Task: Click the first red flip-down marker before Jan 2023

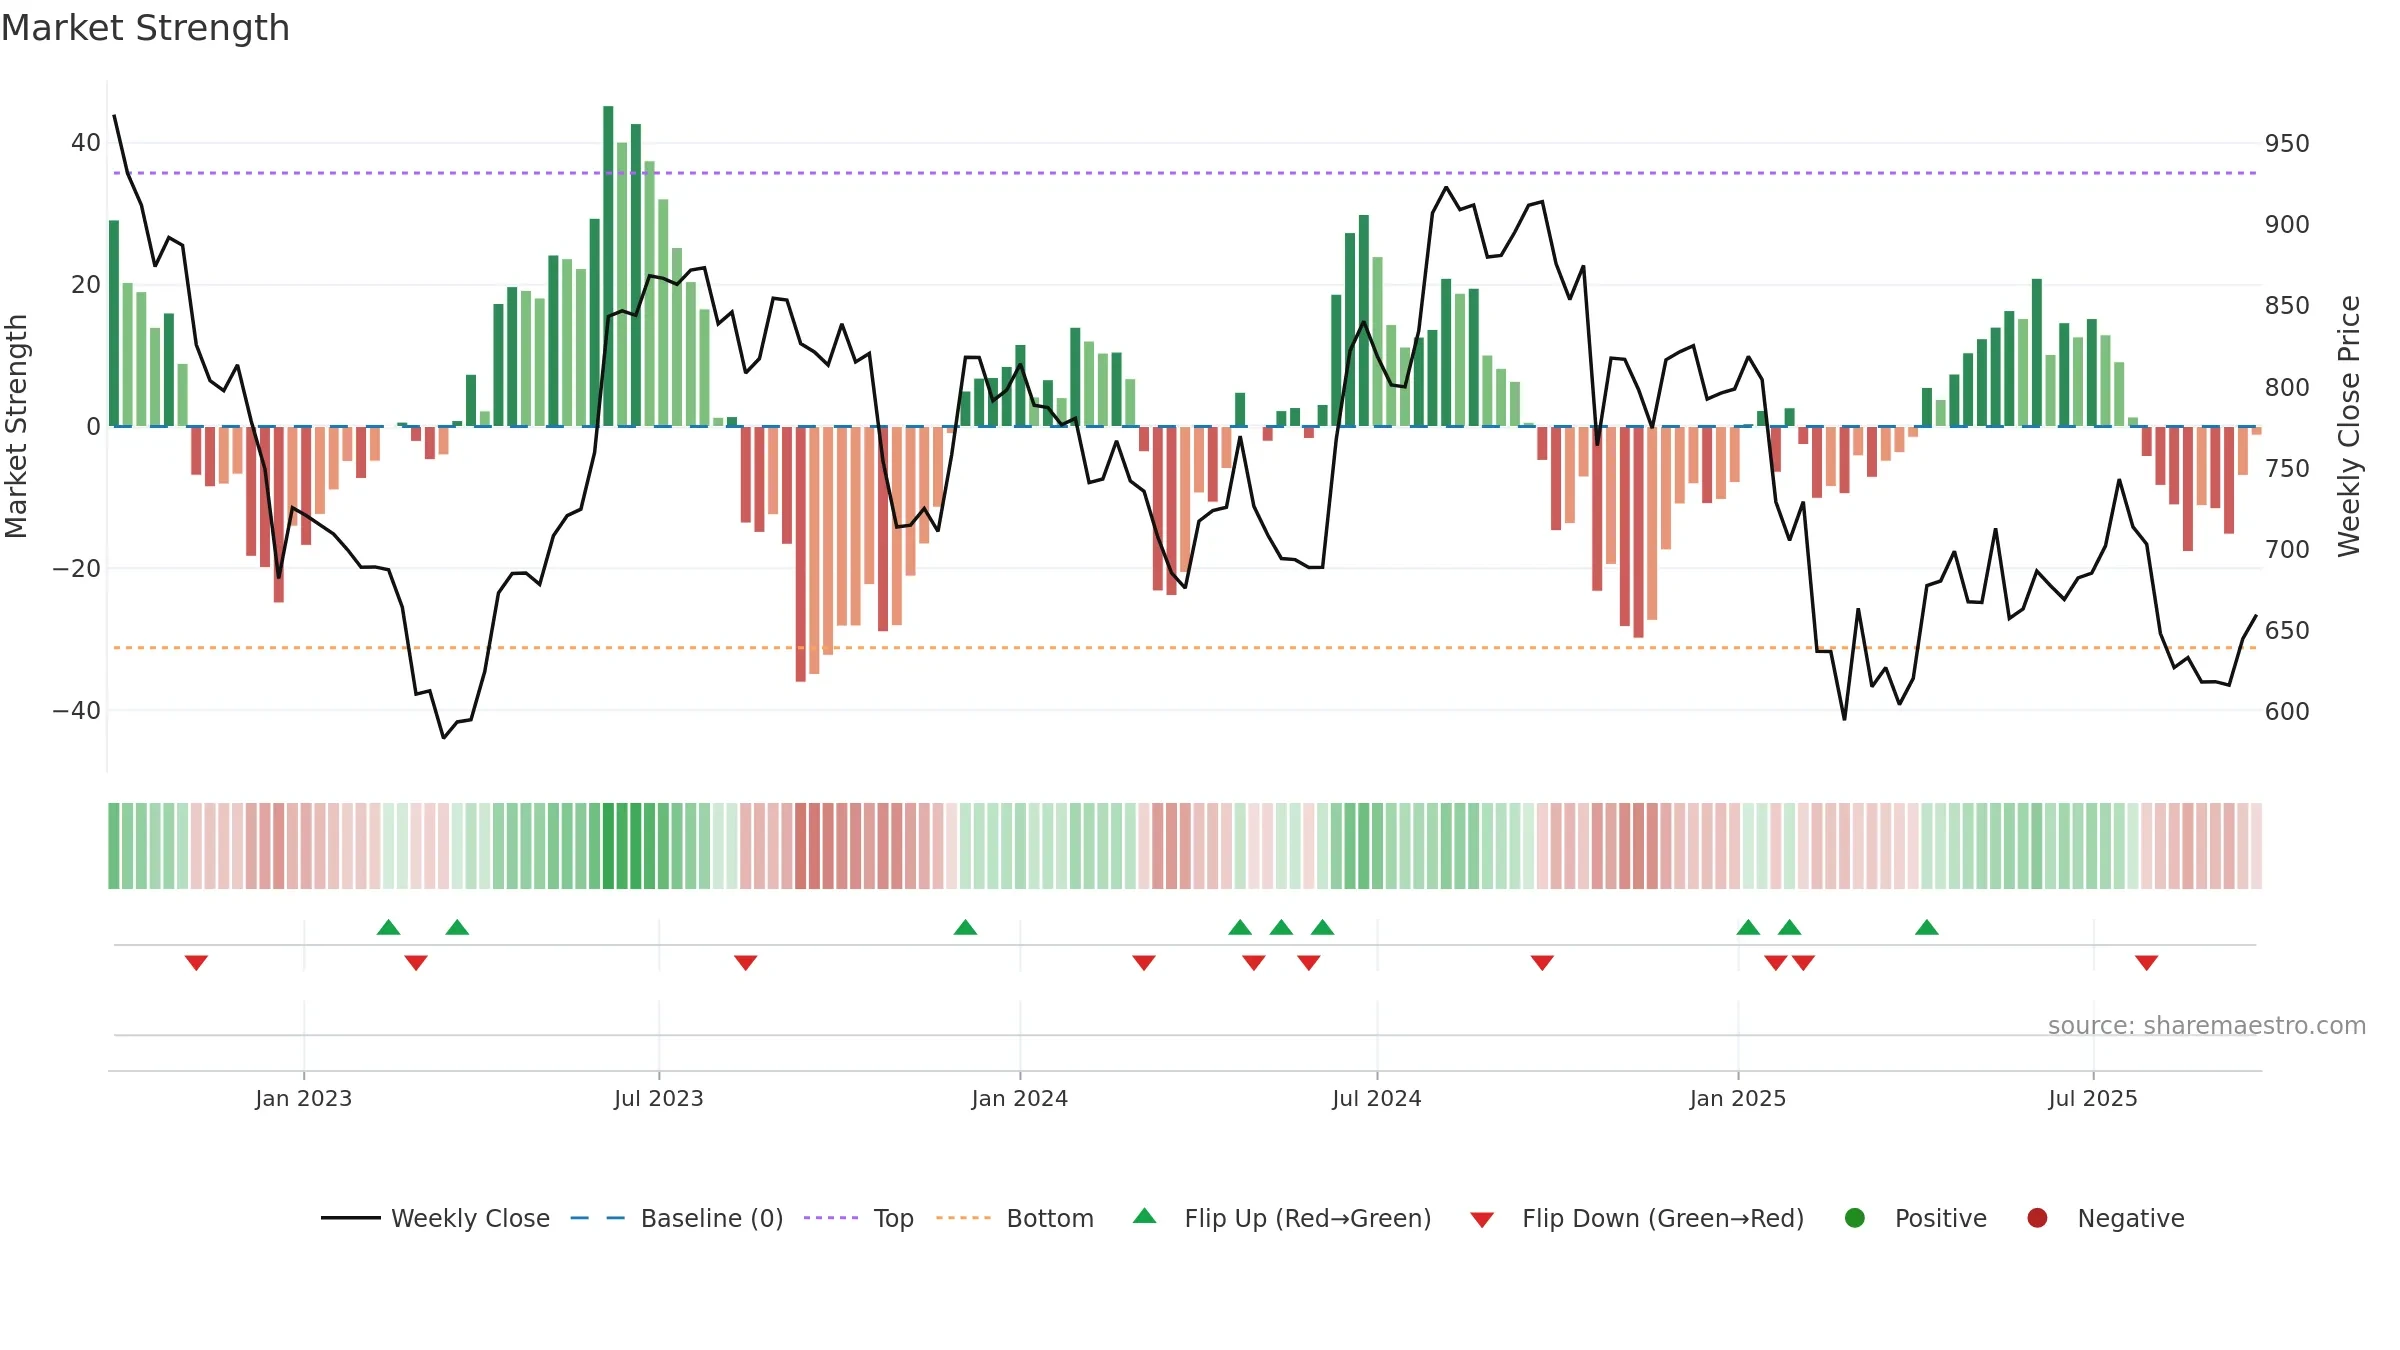Action: click(196, 963)
